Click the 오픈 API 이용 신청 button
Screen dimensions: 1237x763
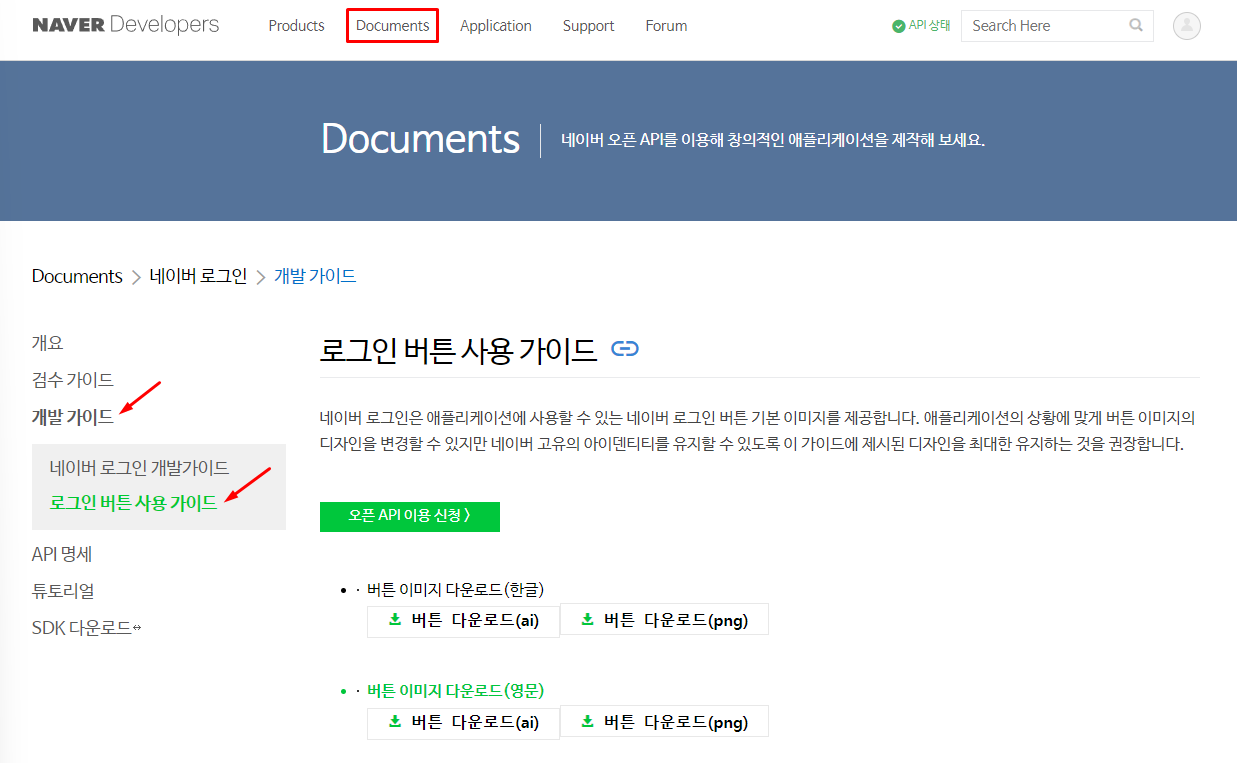click(410, 516)
